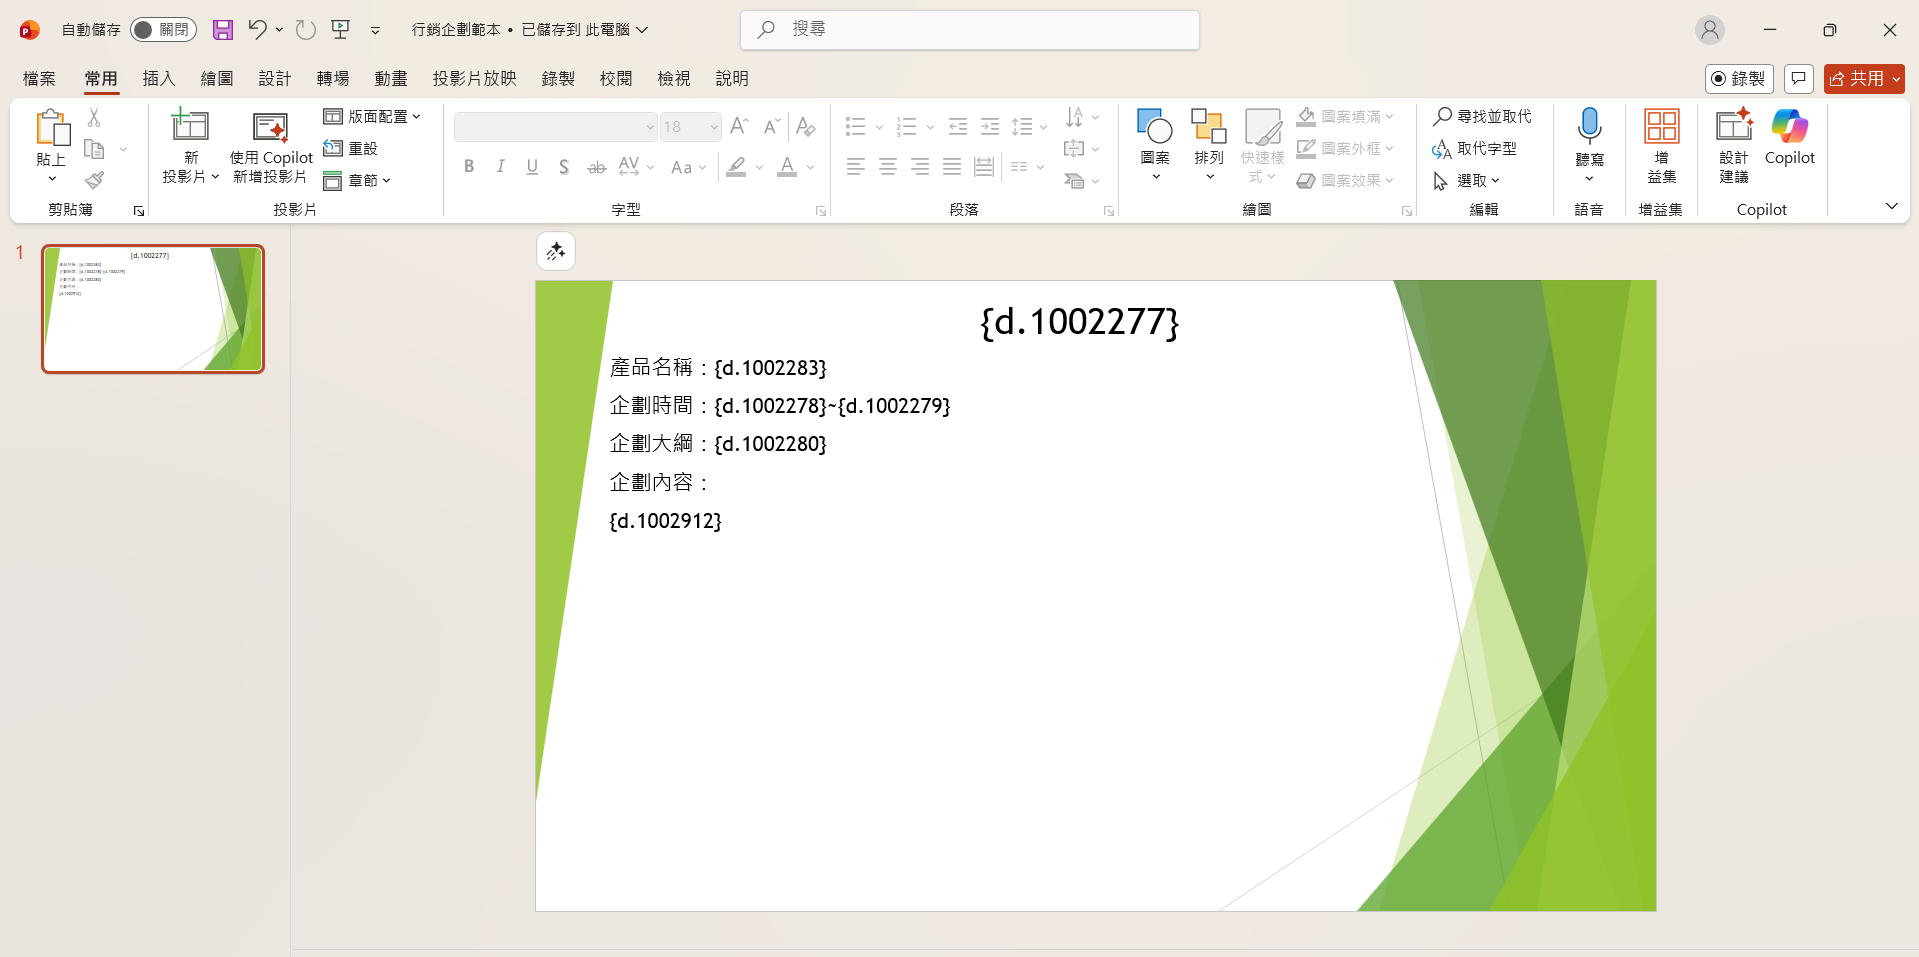Collapse the ribbon with the chevron
Viewport: 1919px width, 957px height.
click(x=1891, y=206)
